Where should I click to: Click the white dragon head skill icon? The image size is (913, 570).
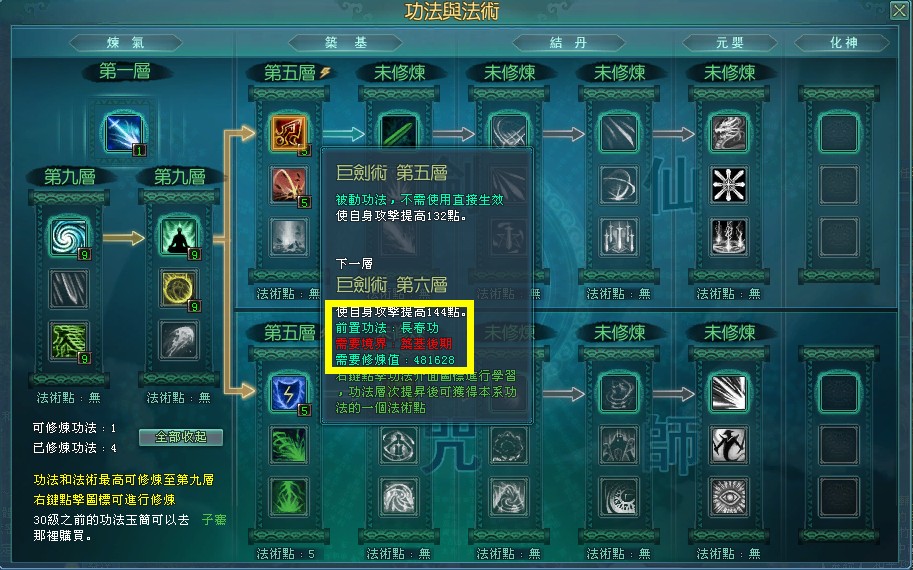728,133
